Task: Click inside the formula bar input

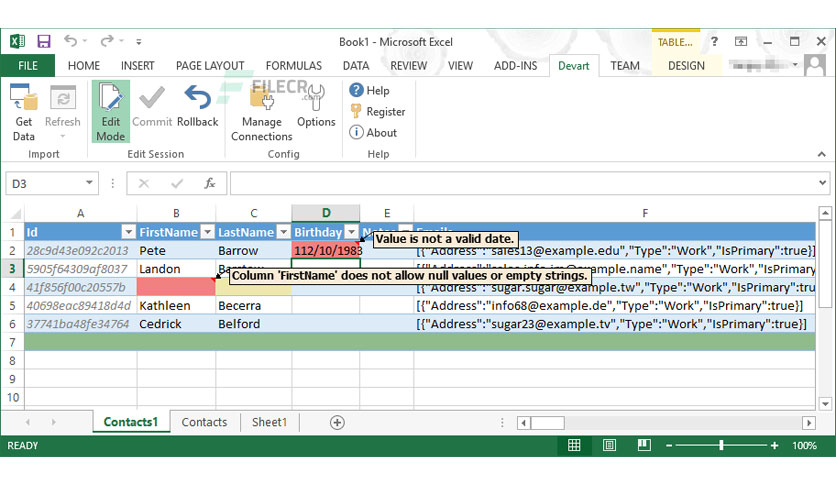Action: coord(523,183)
